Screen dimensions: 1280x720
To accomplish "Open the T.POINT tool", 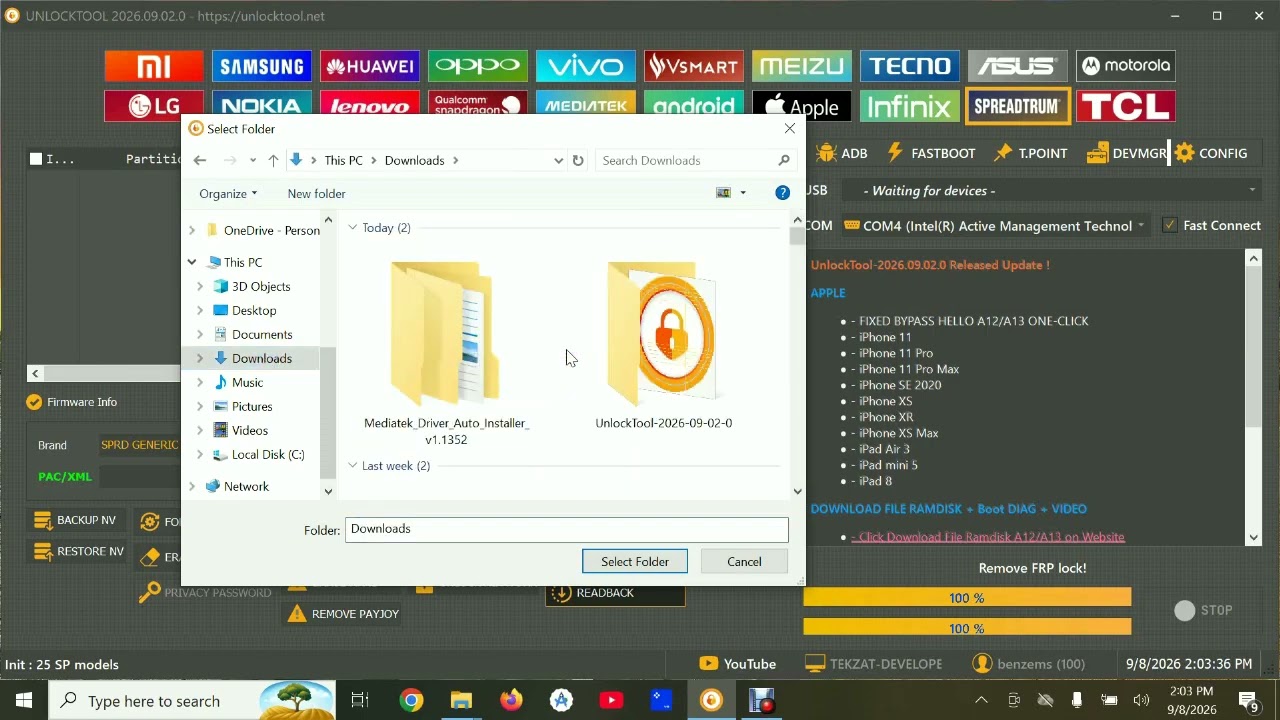I will click(1031, 153).
